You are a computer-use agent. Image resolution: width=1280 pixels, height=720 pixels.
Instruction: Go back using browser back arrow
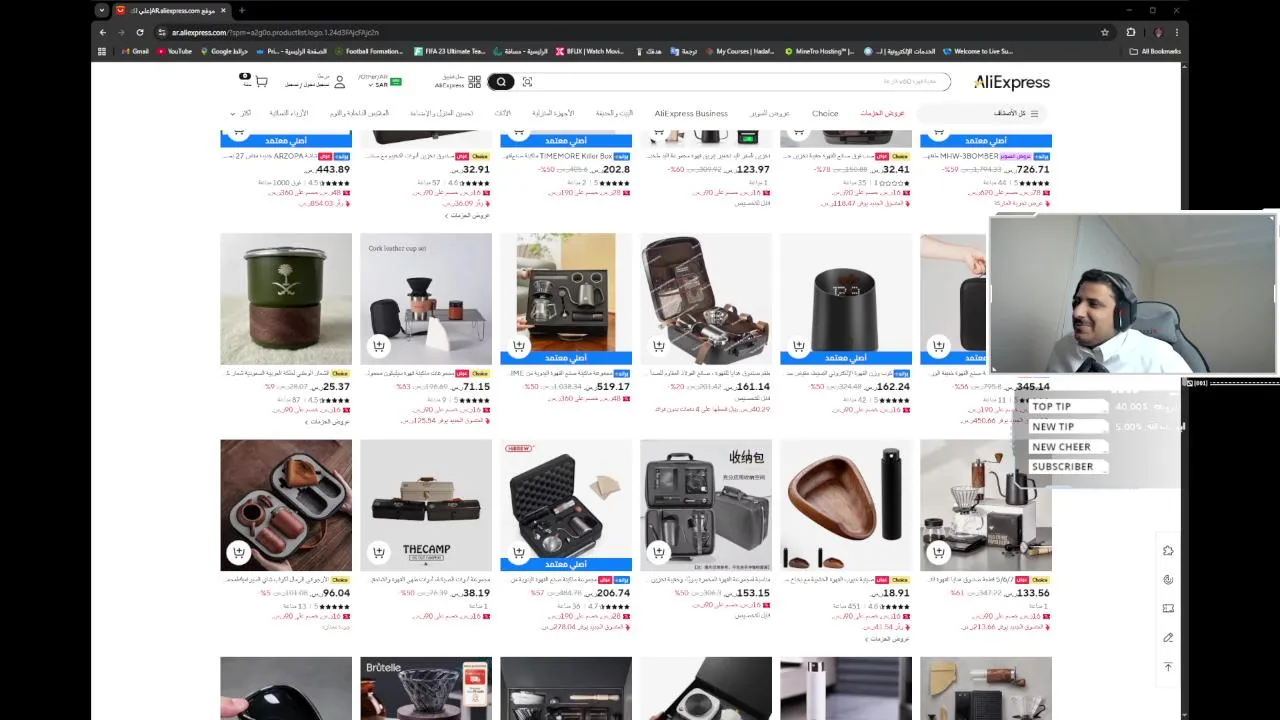coord(102,32)
